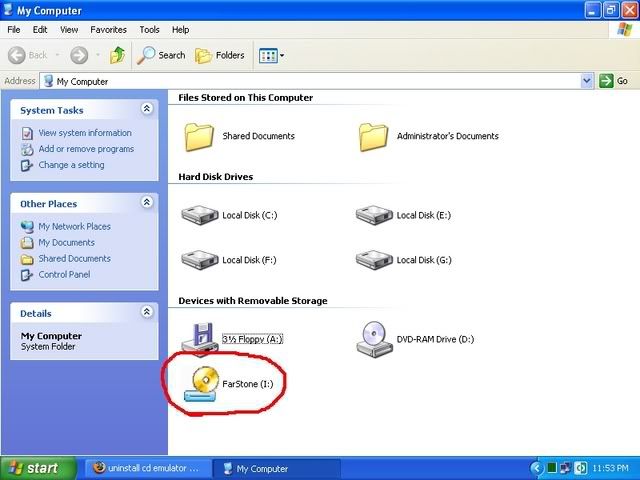Image resolution: width=640 pixels, height=480 pixels.
Task: Select Local Disk (C:) drive icon
Action: point(200,215)
